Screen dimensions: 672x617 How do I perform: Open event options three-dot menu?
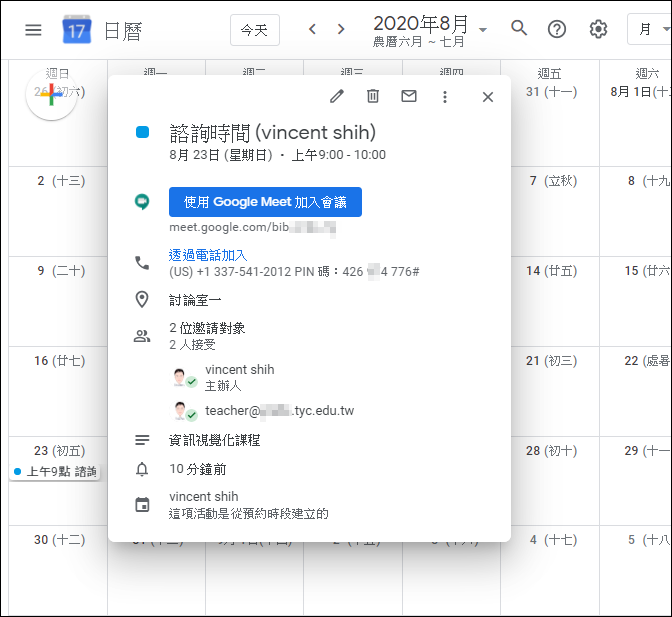click(x=445, y=97)
